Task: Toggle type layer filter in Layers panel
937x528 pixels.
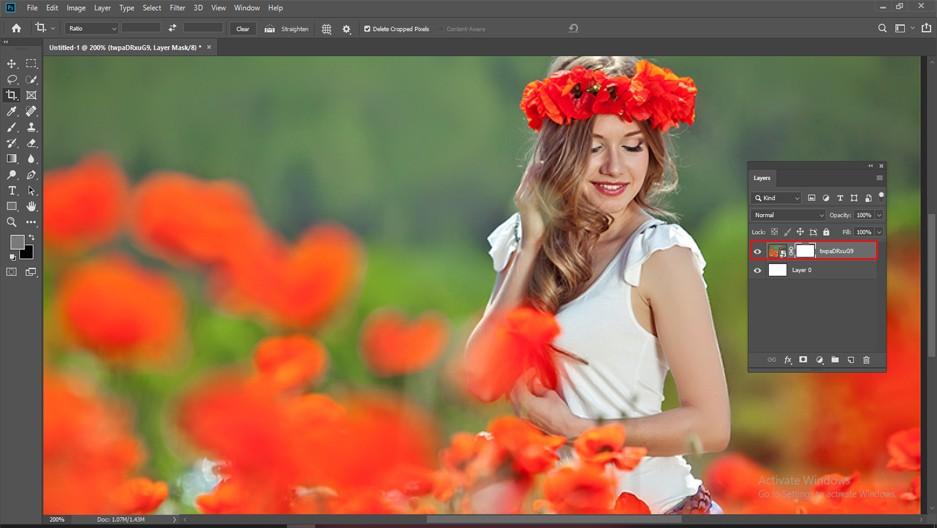Action: (840, 198)
